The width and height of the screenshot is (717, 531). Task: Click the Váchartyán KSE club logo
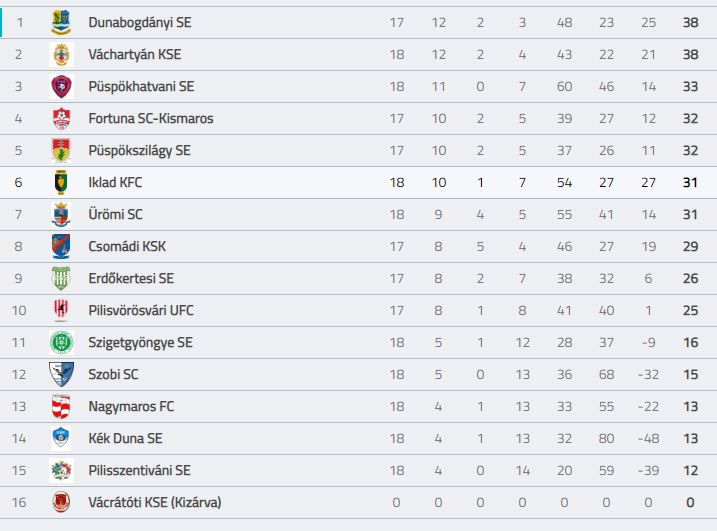[61, 54]
